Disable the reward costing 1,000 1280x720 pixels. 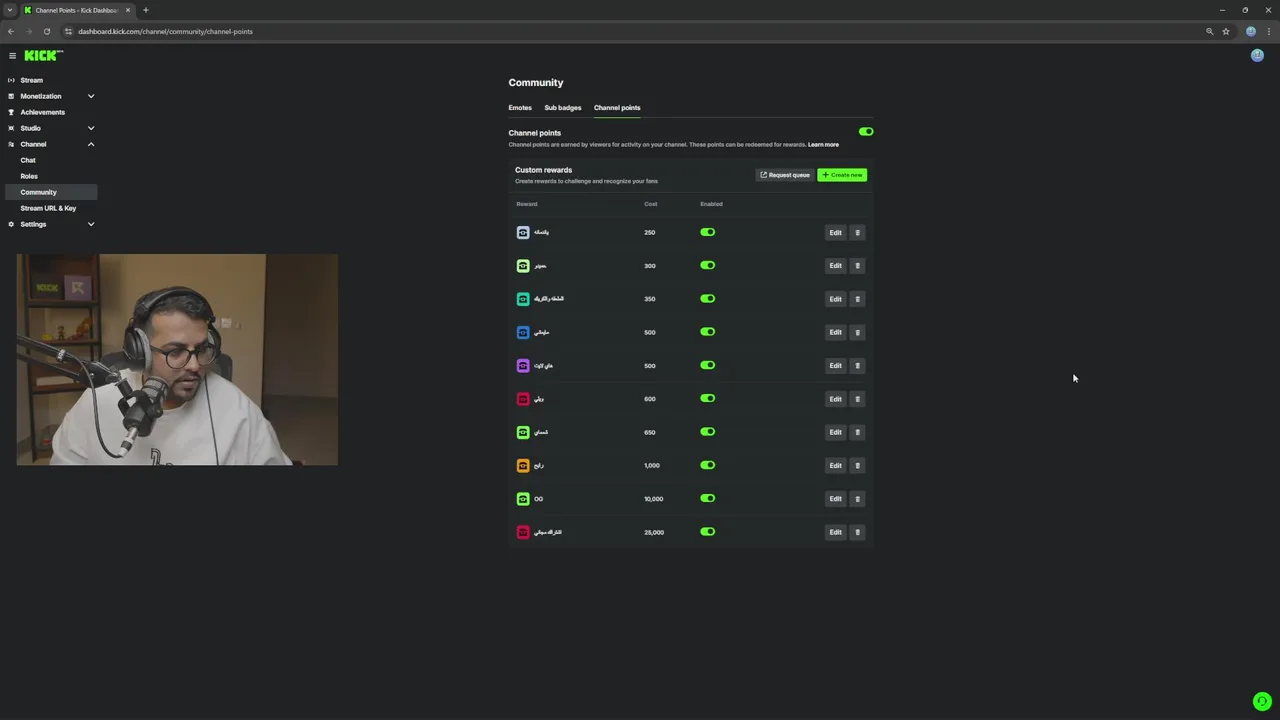click(708, 465)
